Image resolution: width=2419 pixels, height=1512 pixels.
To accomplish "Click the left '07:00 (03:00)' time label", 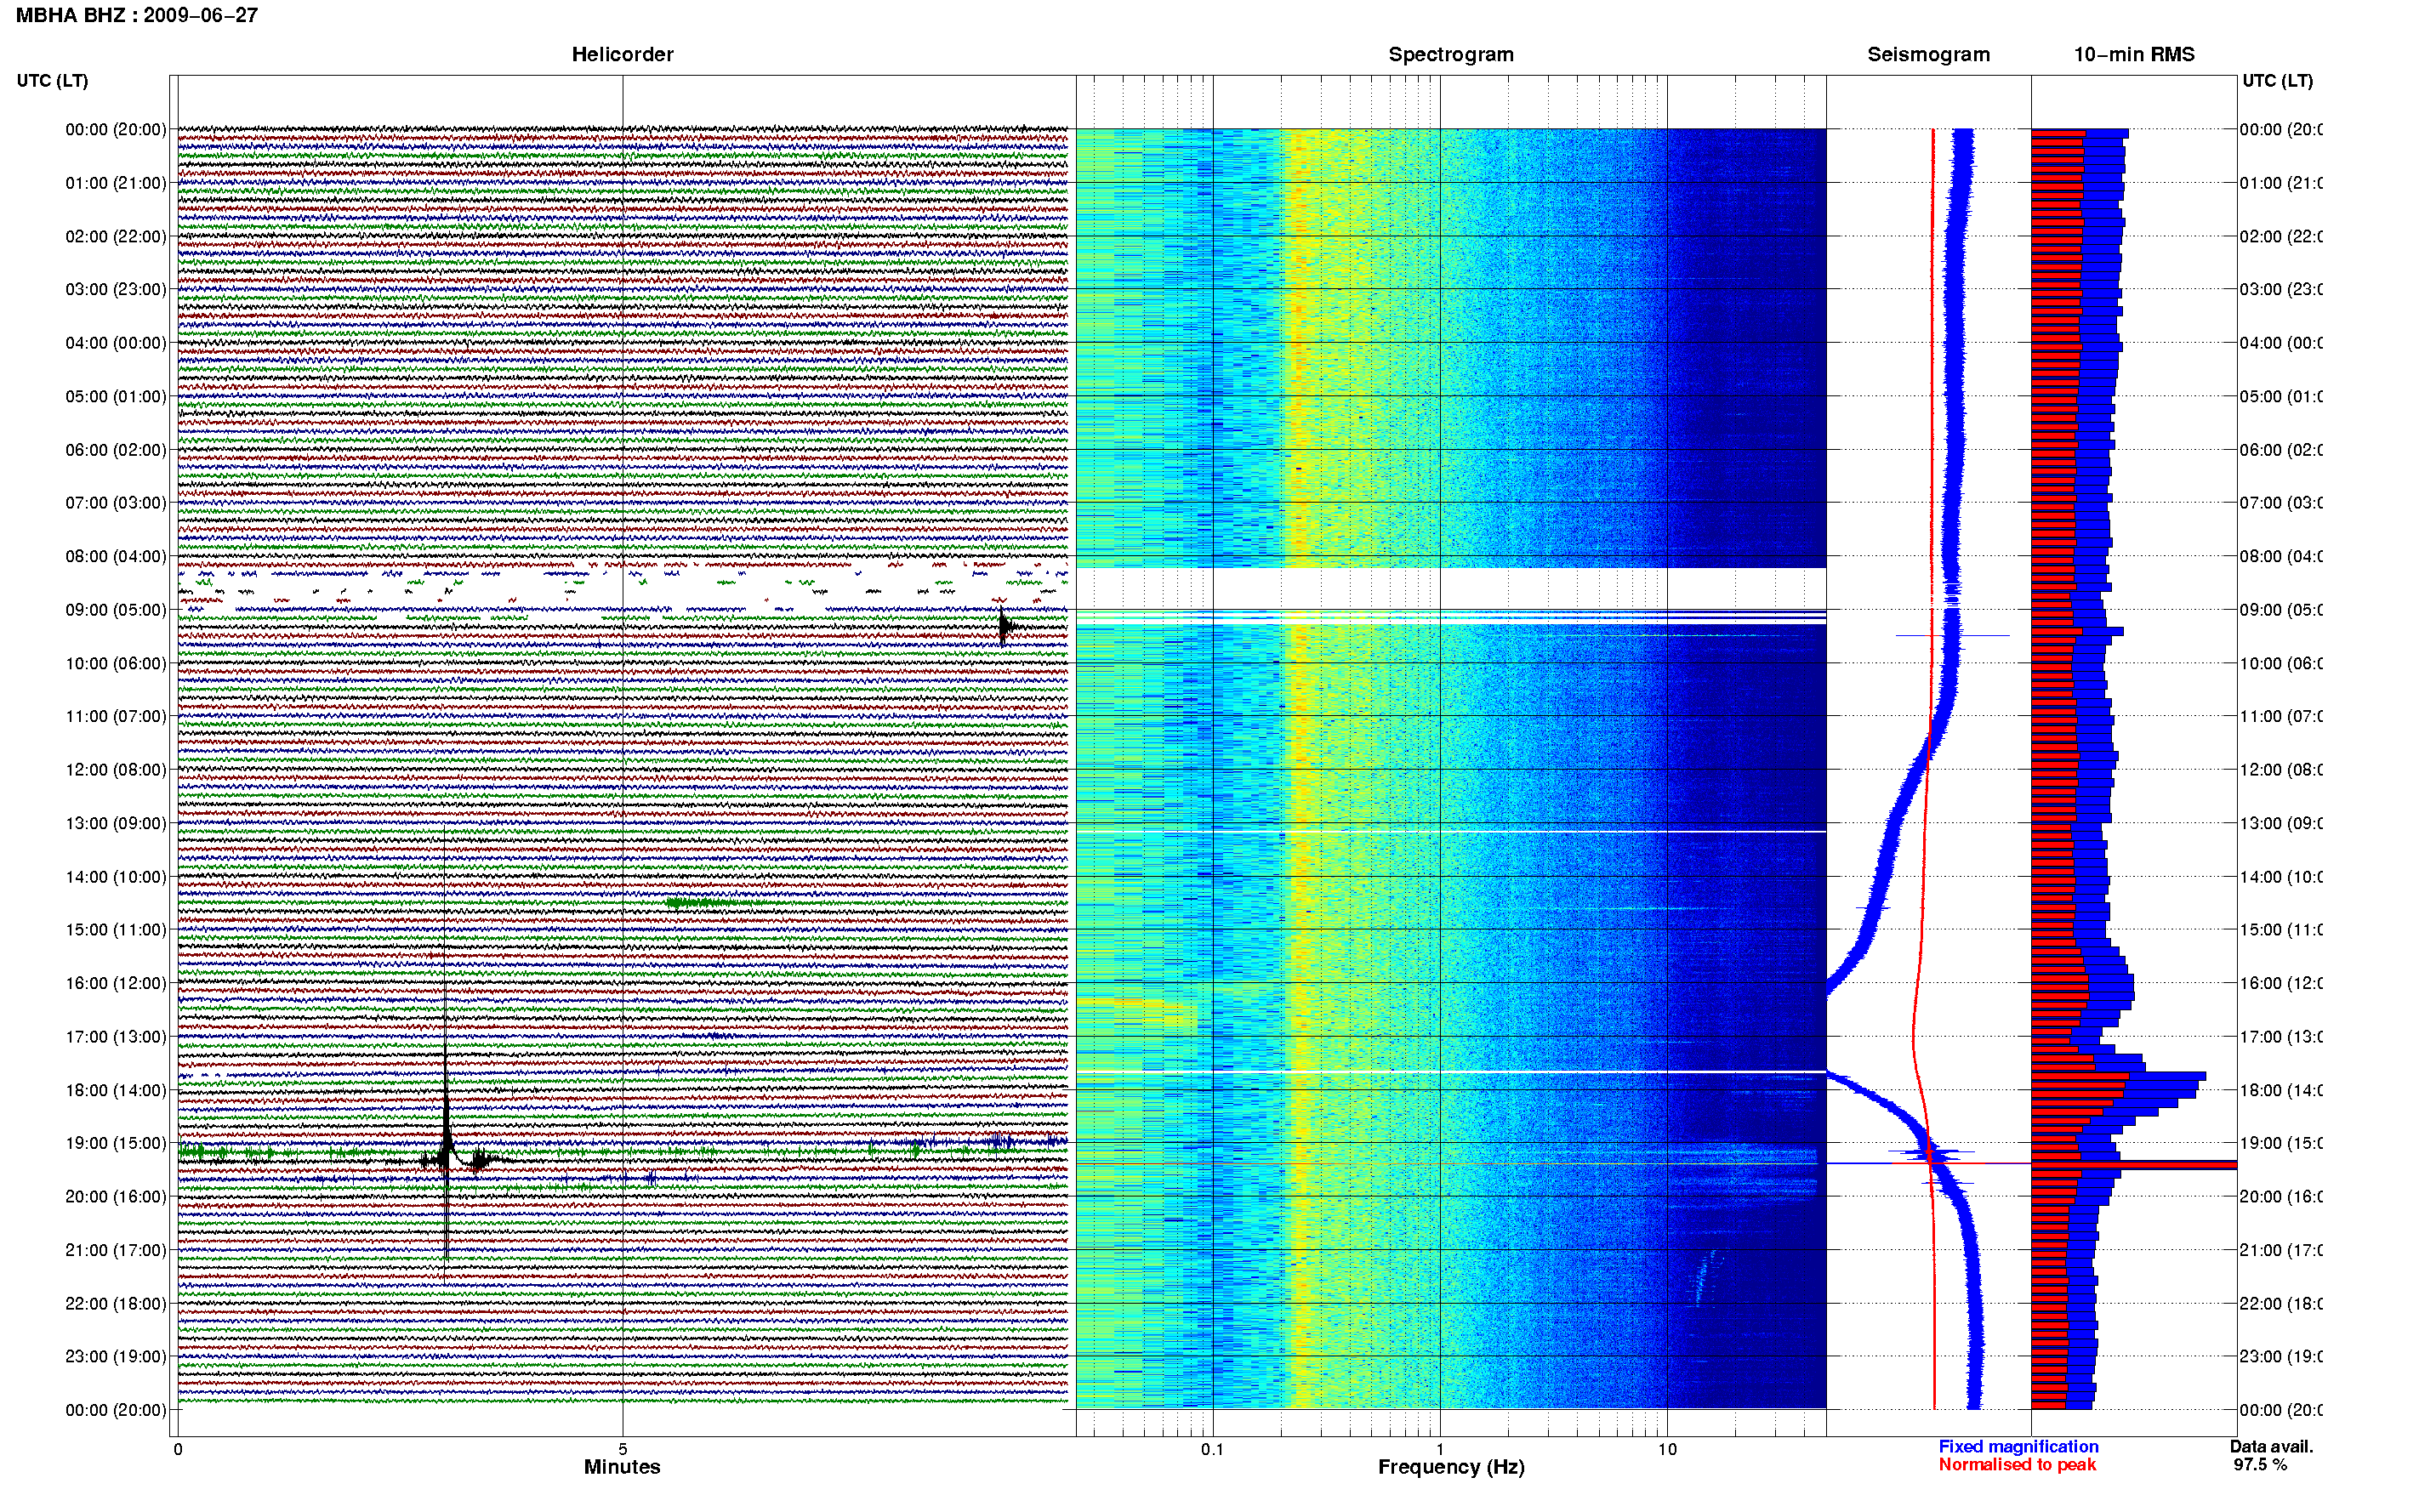I will 116,502.
